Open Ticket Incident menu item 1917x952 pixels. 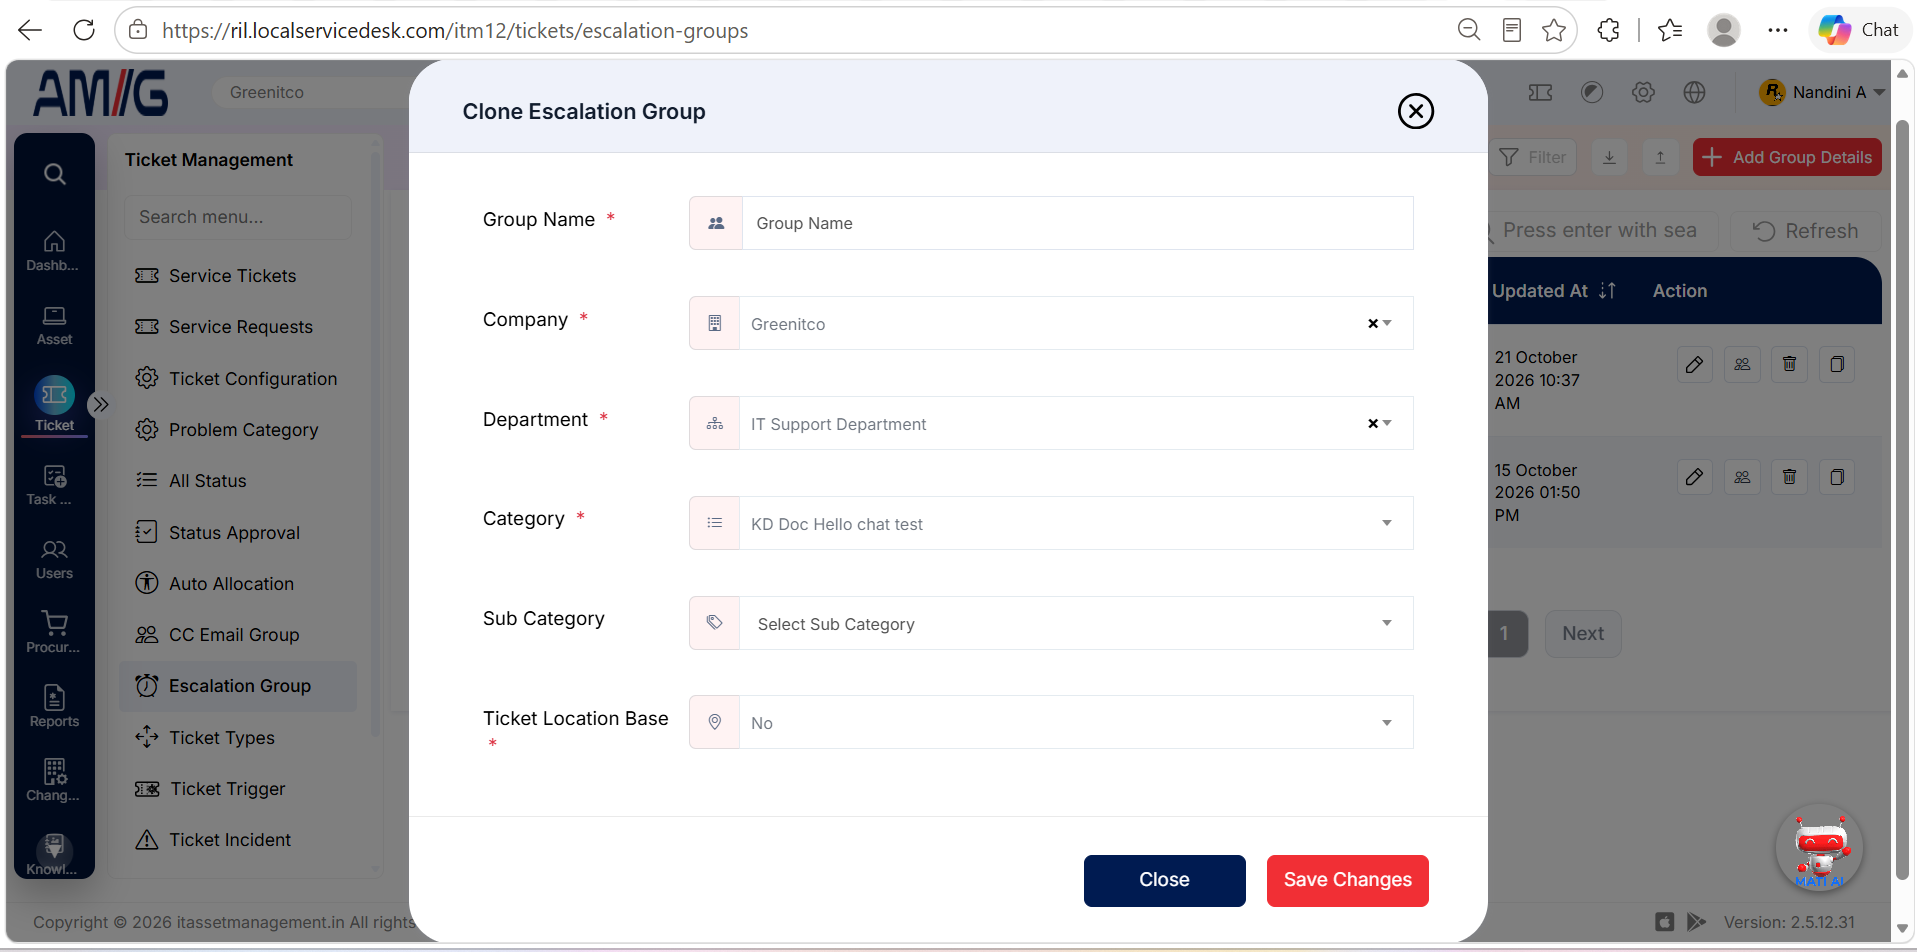(x=229, y=840)
